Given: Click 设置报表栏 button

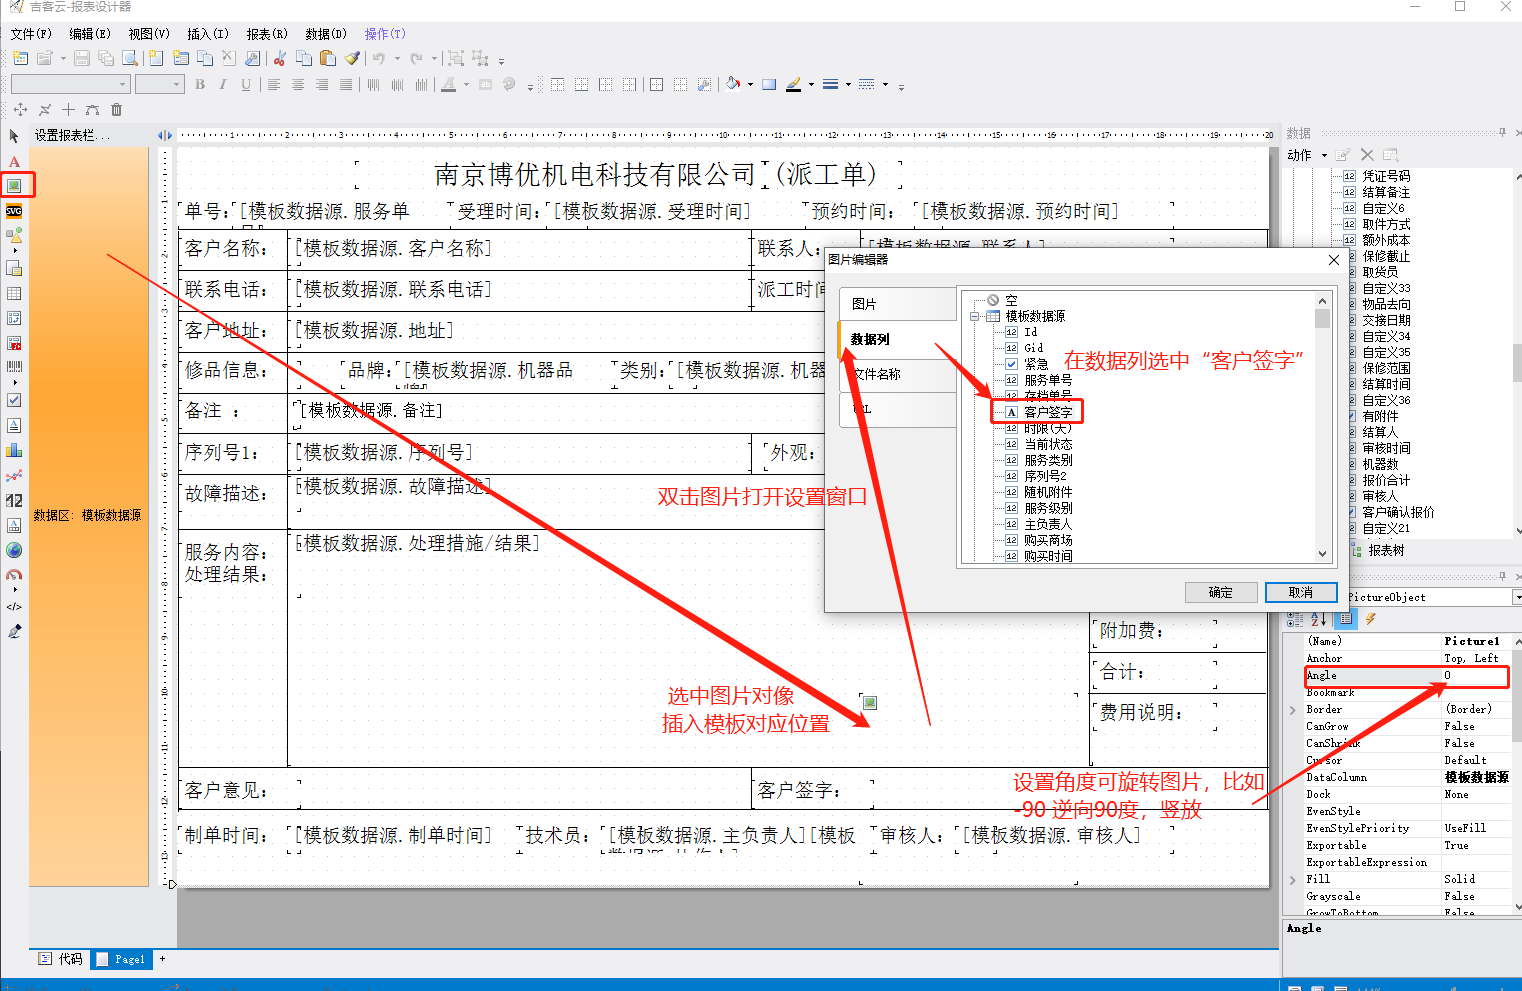Looking at the screenshot, I should tap(72, 135).
